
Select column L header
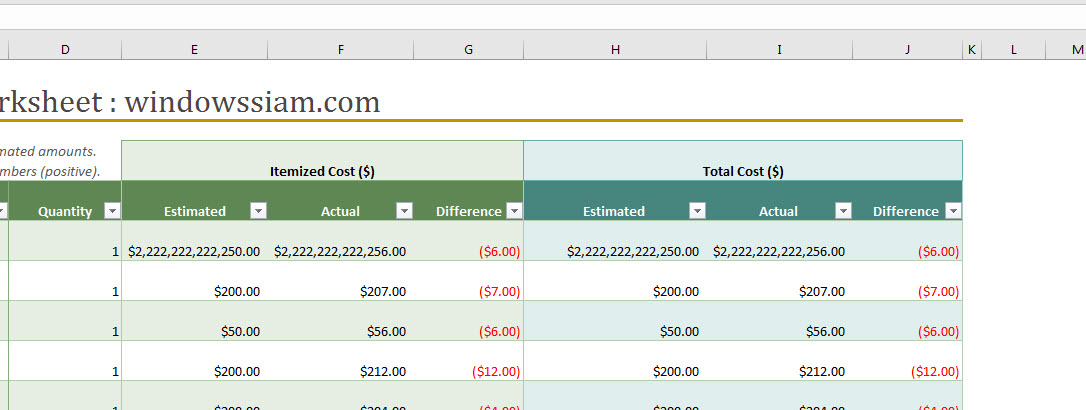1013,50
